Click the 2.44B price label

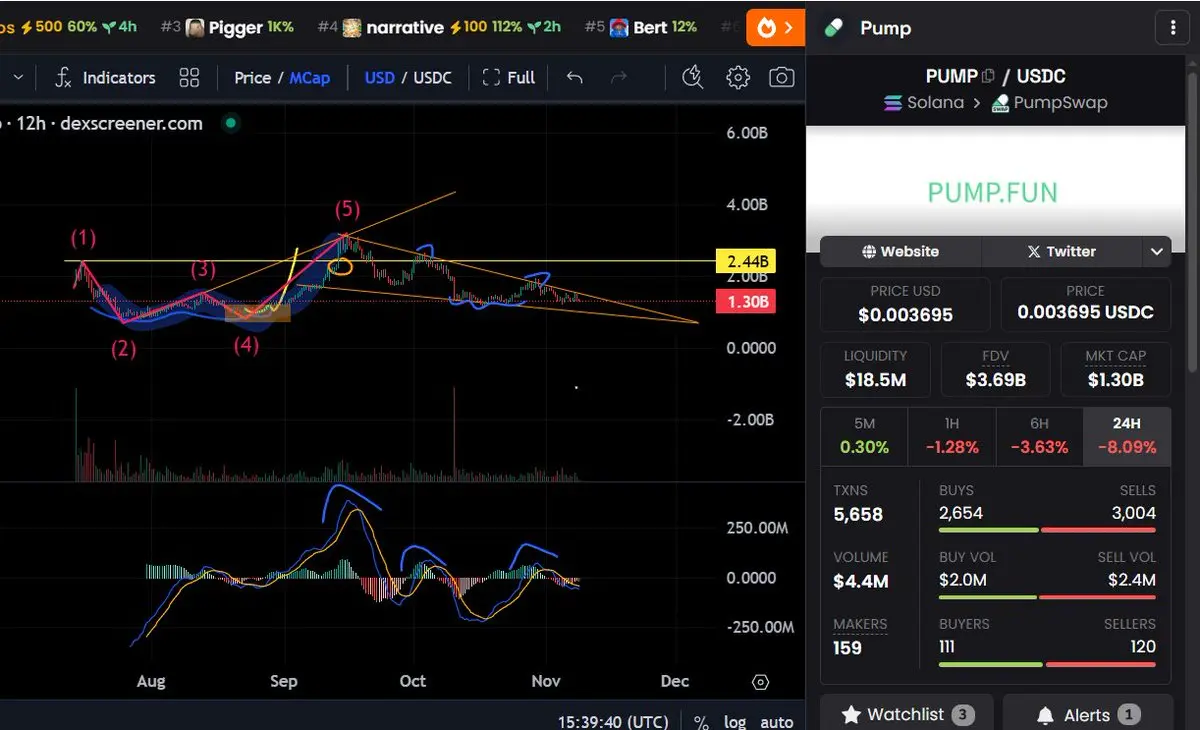click(x=747, y=262)
